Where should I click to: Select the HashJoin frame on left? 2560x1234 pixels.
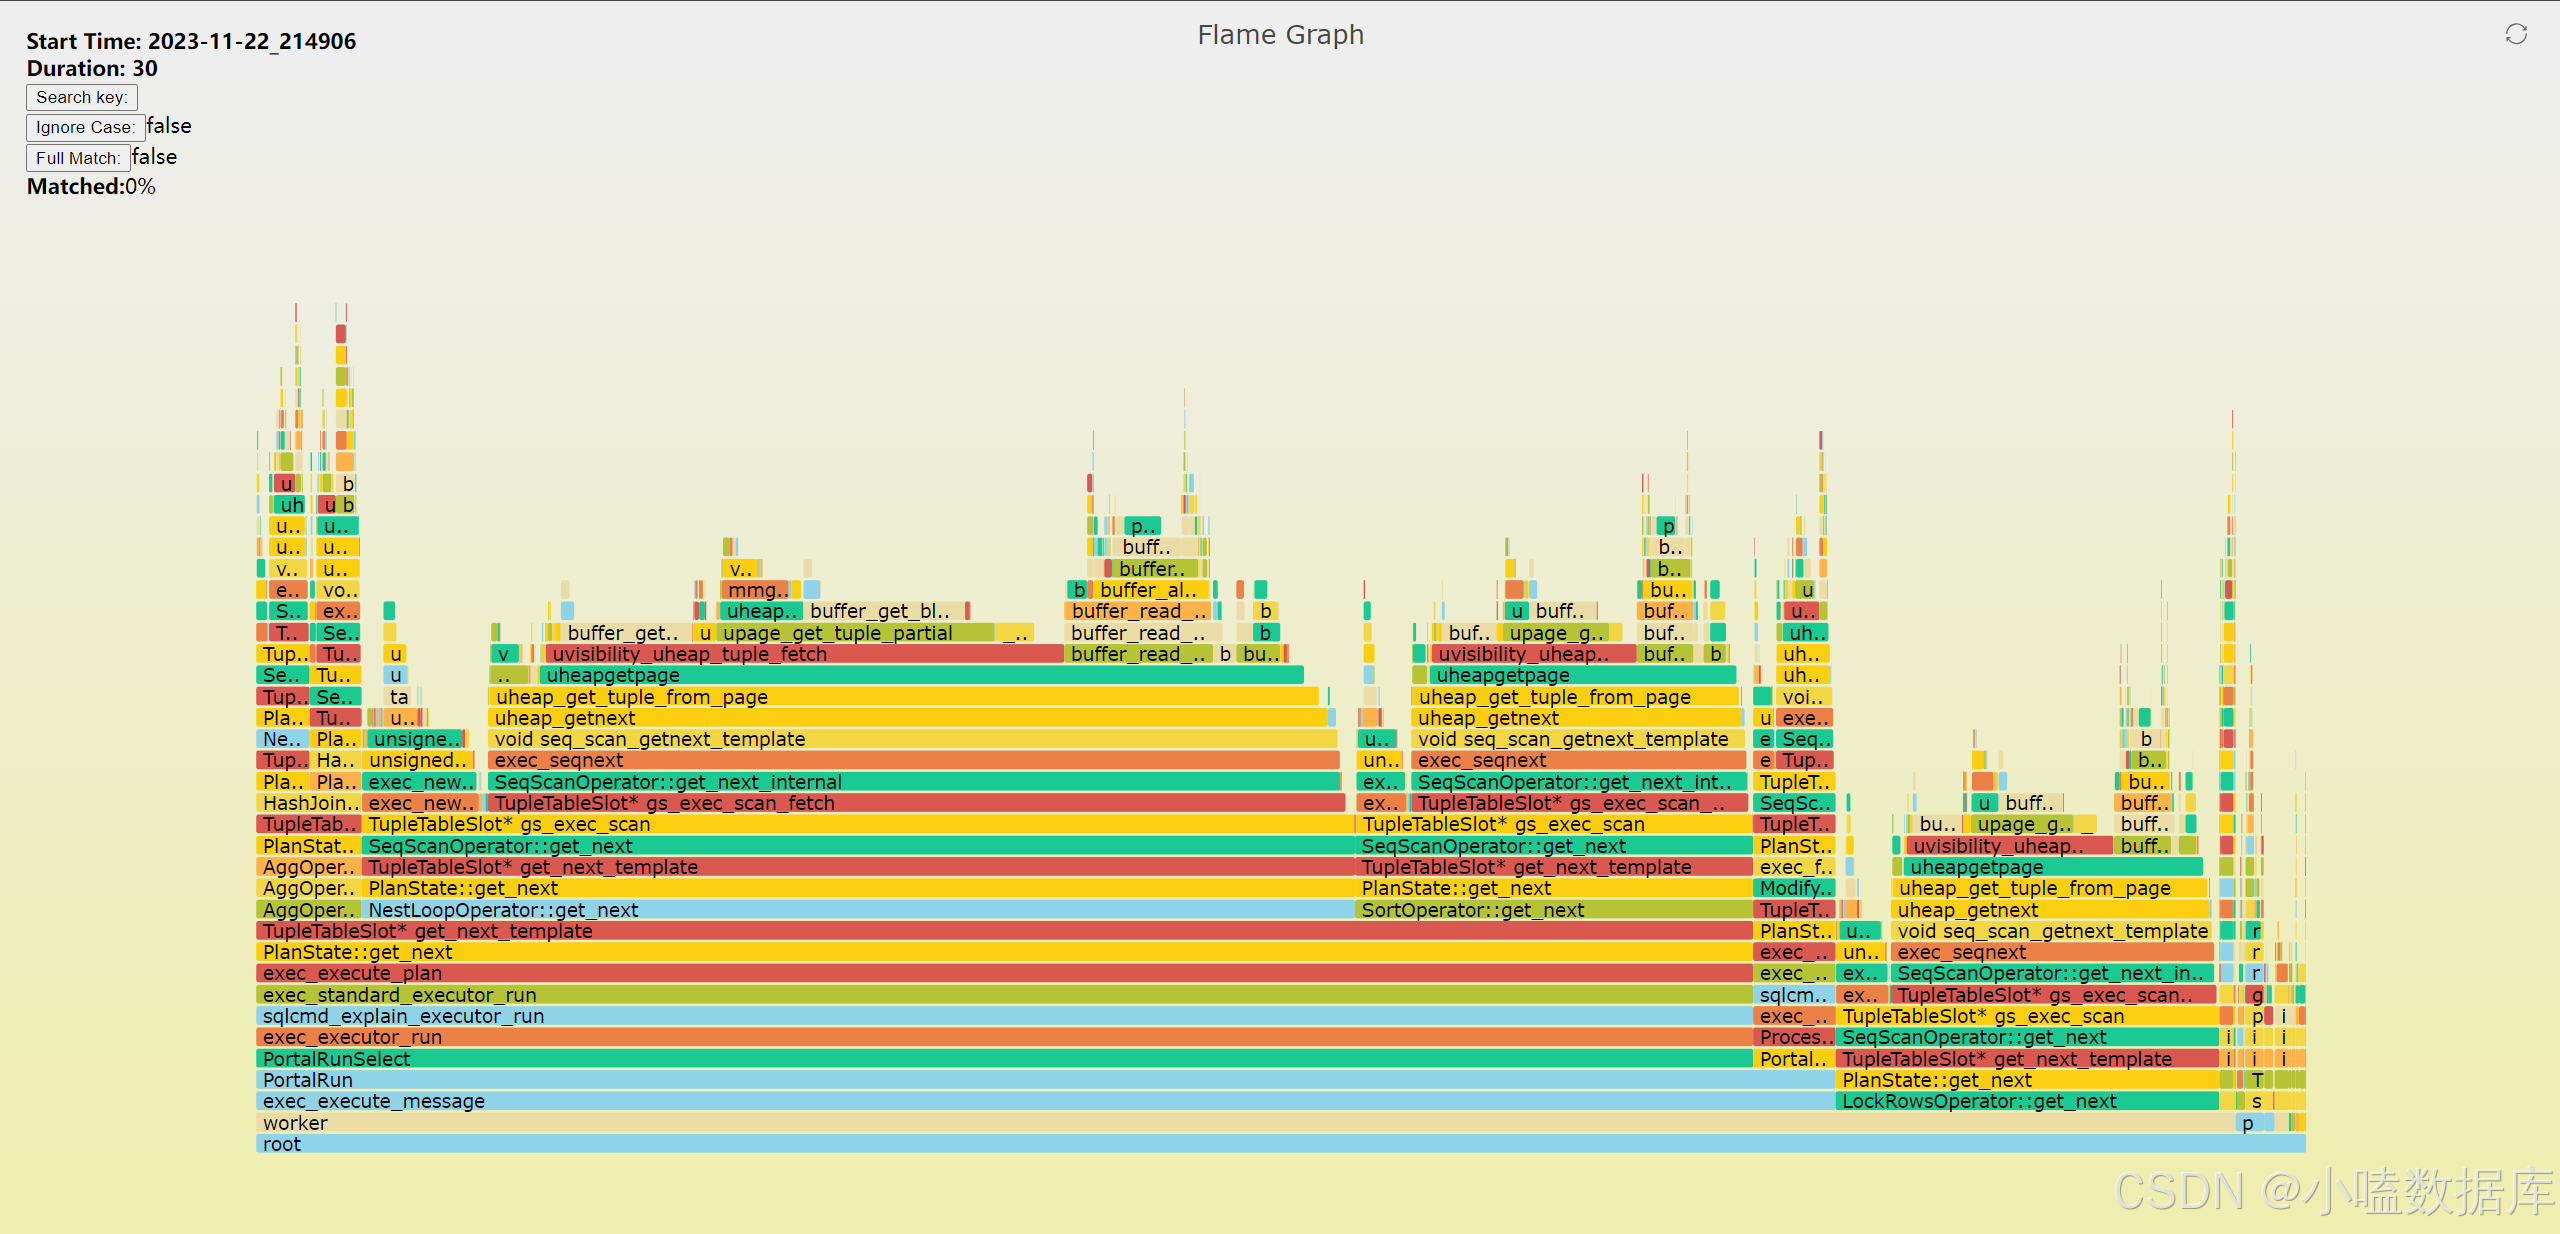(x=308, y=803)
